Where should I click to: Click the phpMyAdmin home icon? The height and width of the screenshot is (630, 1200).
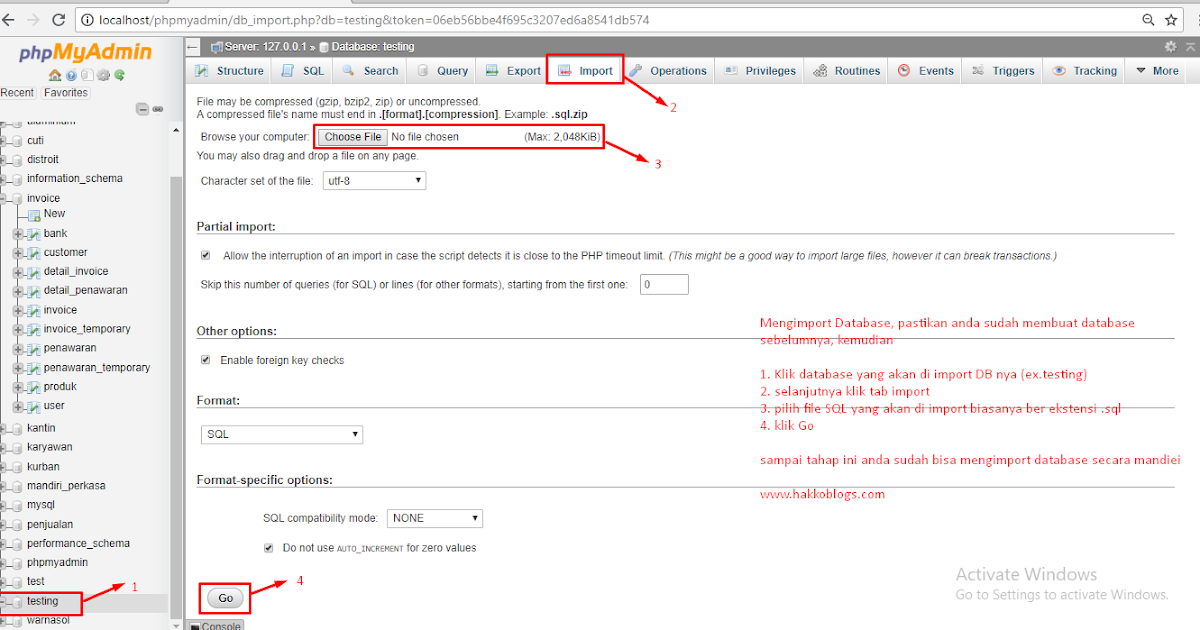coord(55,74)
